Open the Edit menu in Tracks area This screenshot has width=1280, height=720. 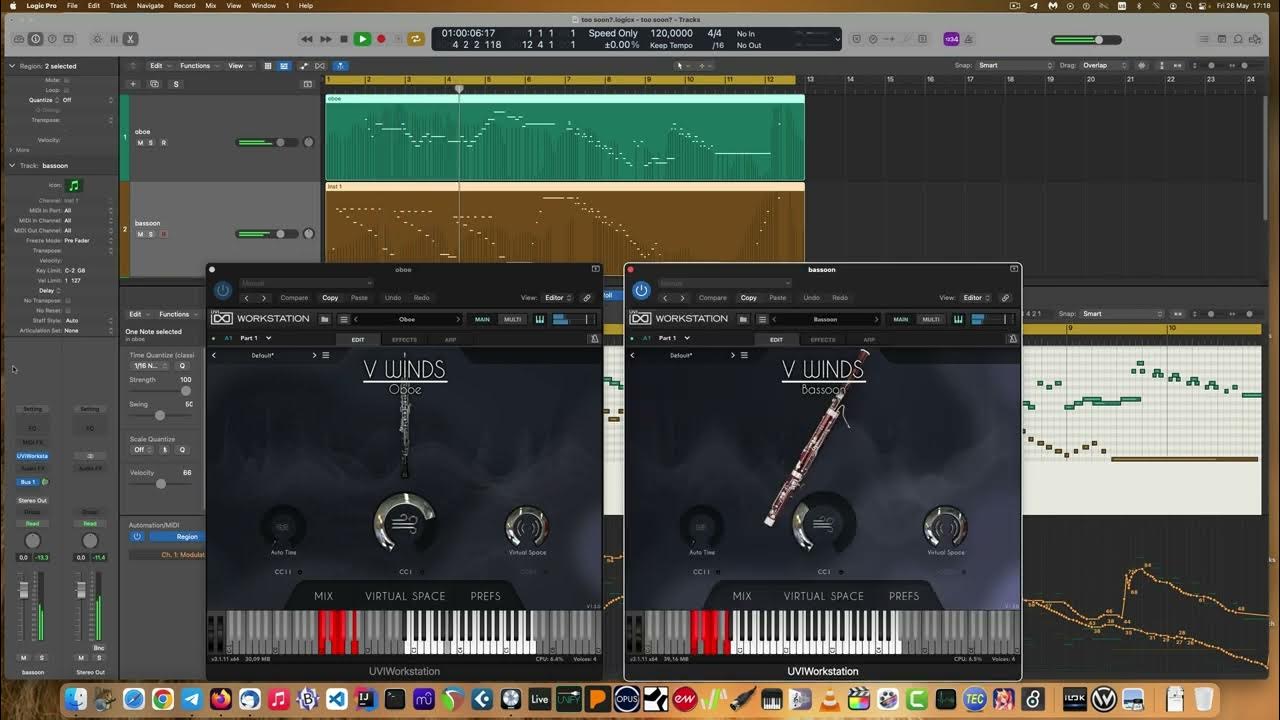pyautogui.click(x=158, y=66)
